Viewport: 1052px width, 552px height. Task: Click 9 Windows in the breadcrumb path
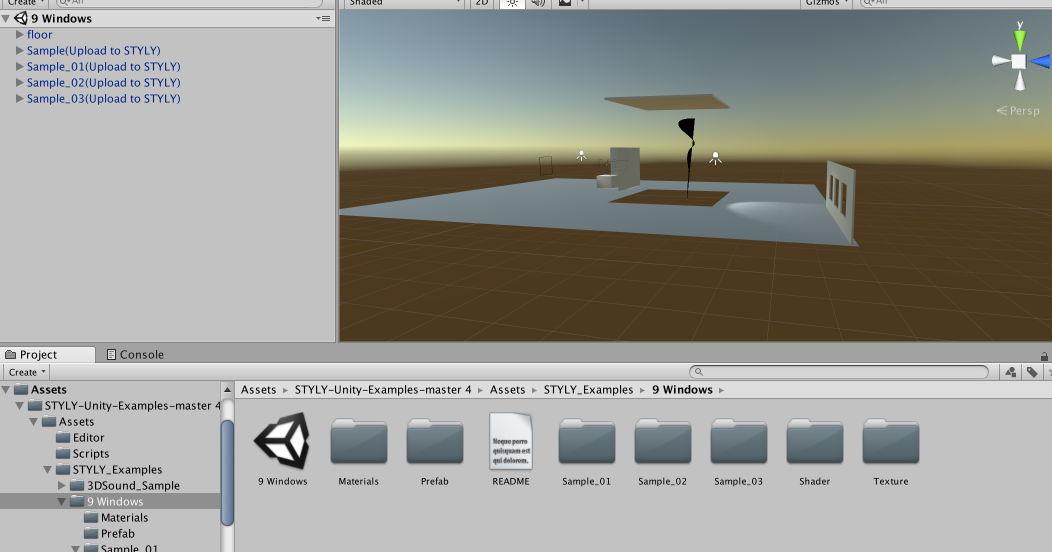click(682, 390)
